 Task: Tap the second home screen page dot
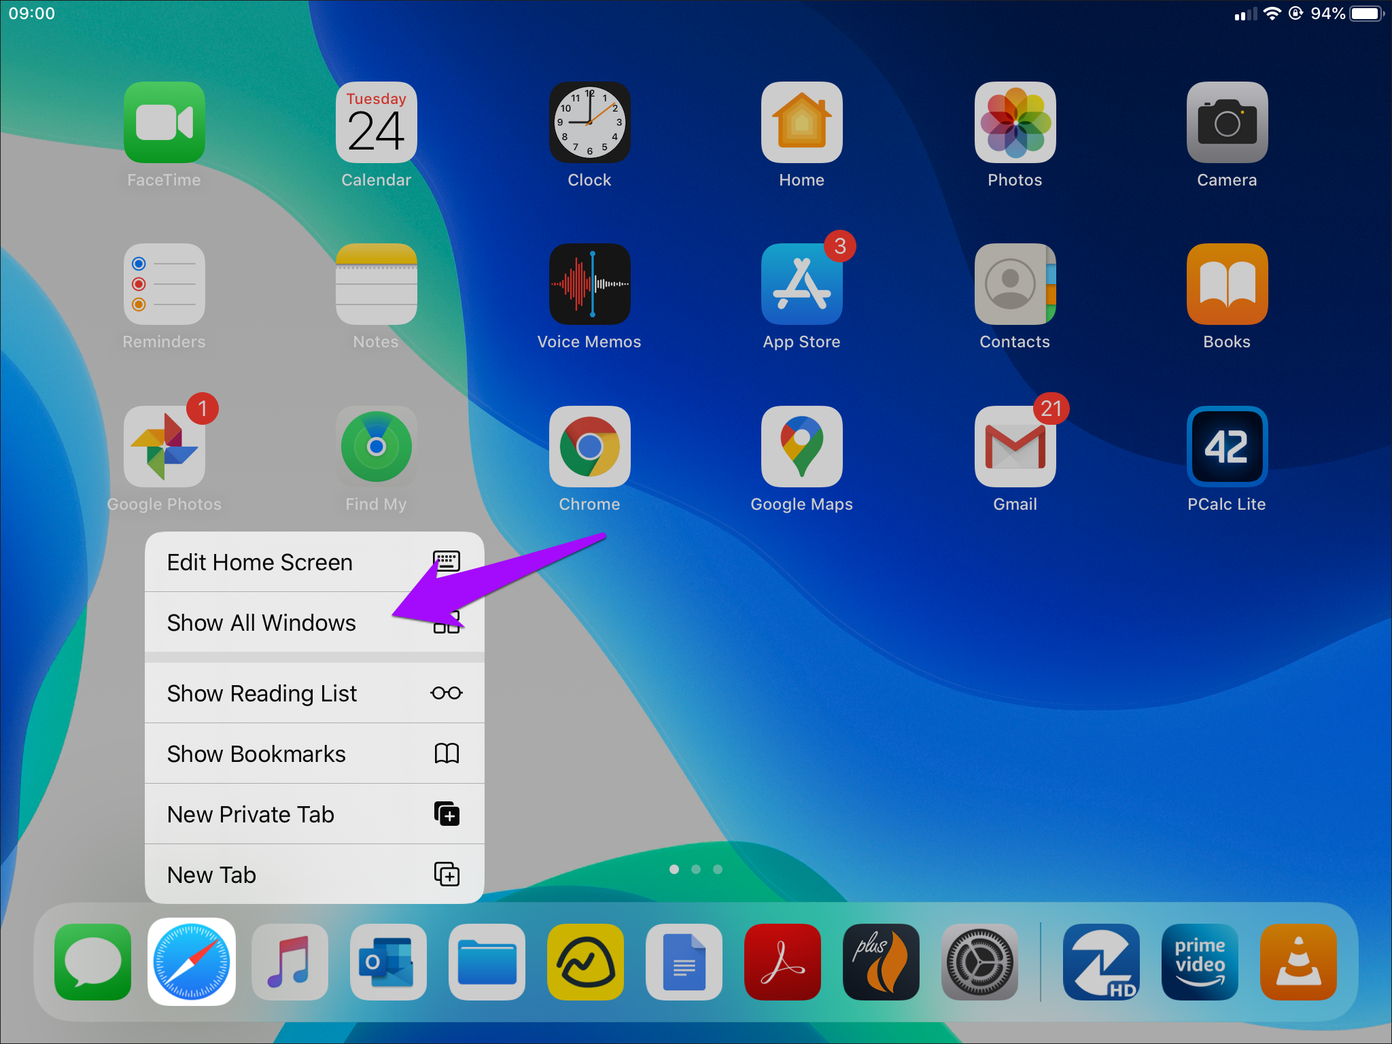pyautogui.click(x=696, y=869)
